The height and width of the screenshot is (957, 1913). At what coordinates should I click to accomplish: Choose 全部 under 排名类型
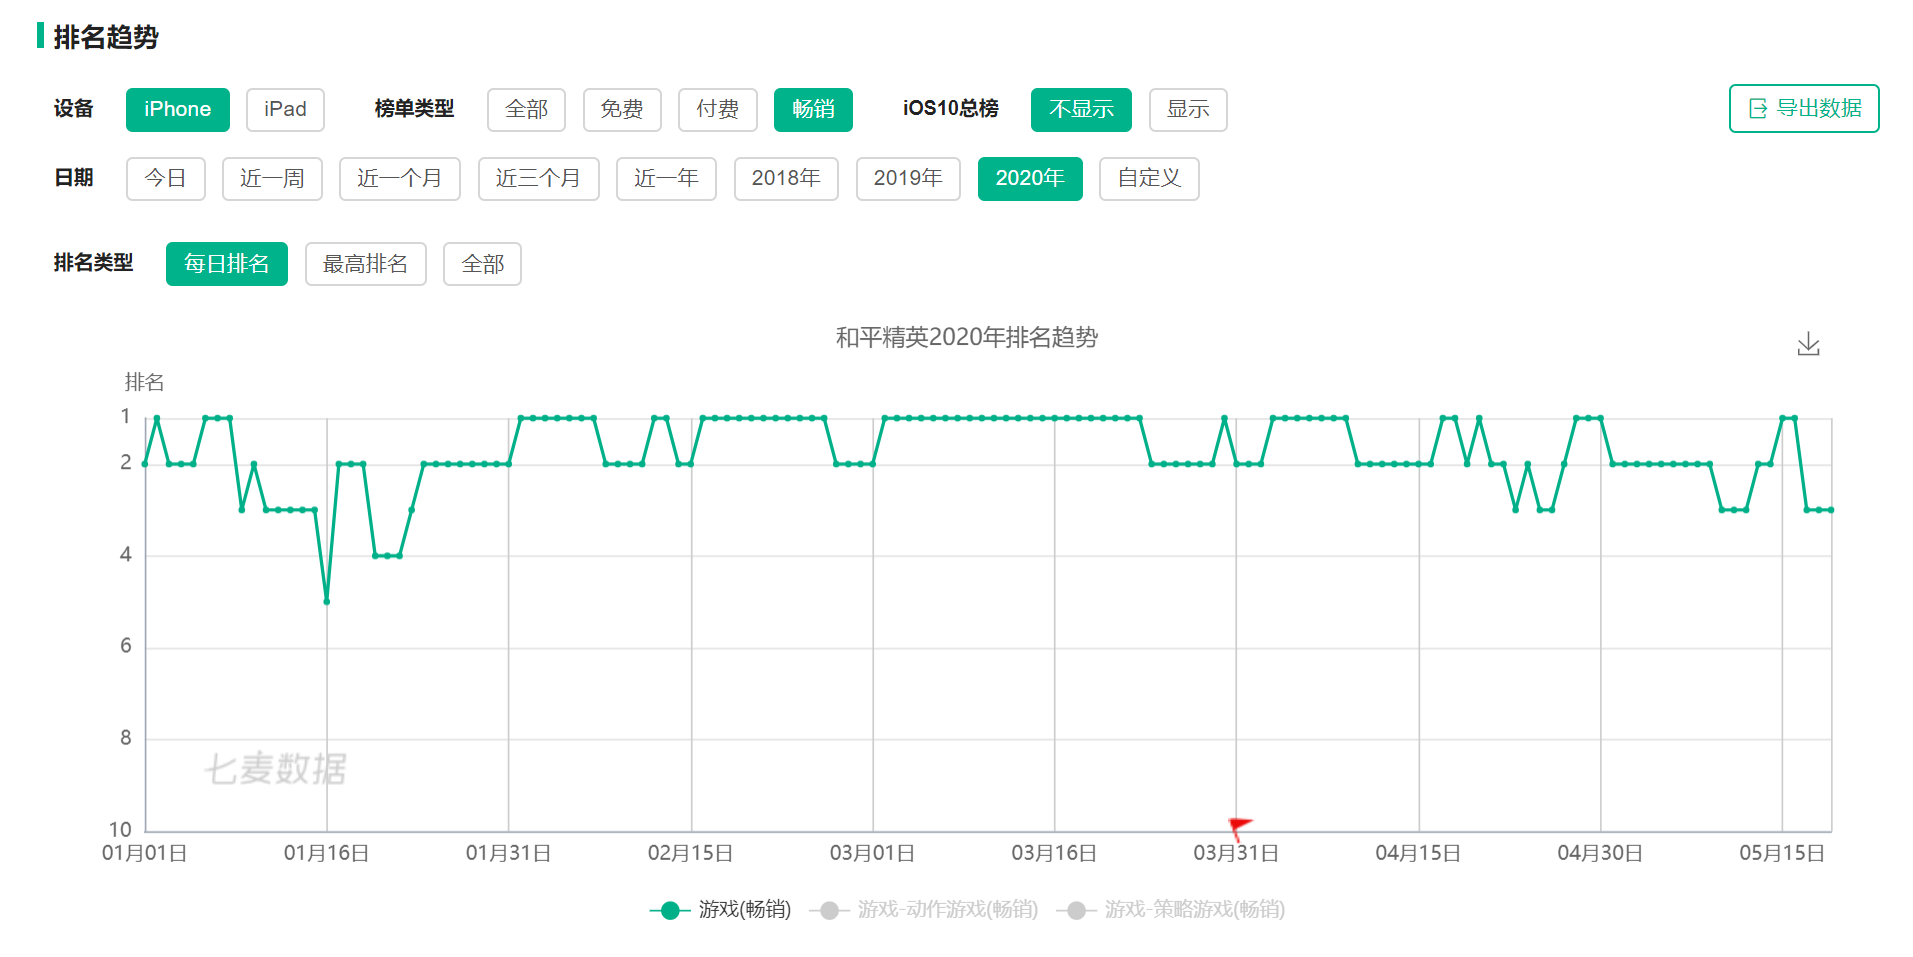click(482, 264)
